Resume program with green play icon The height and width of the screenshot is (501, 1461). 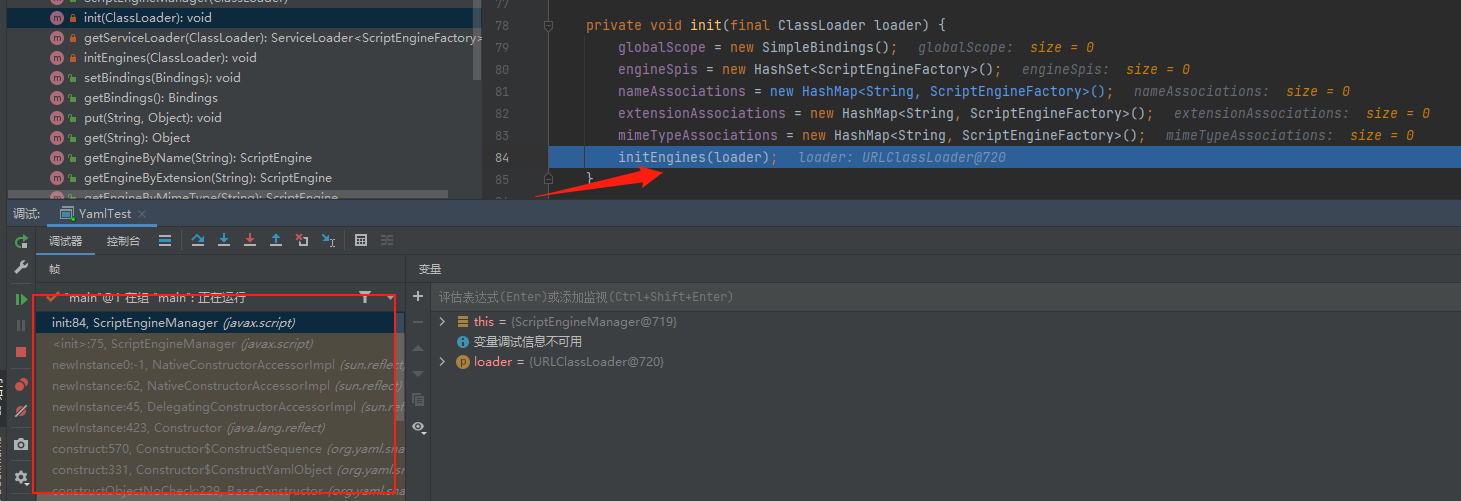click(x=21, y=299)
